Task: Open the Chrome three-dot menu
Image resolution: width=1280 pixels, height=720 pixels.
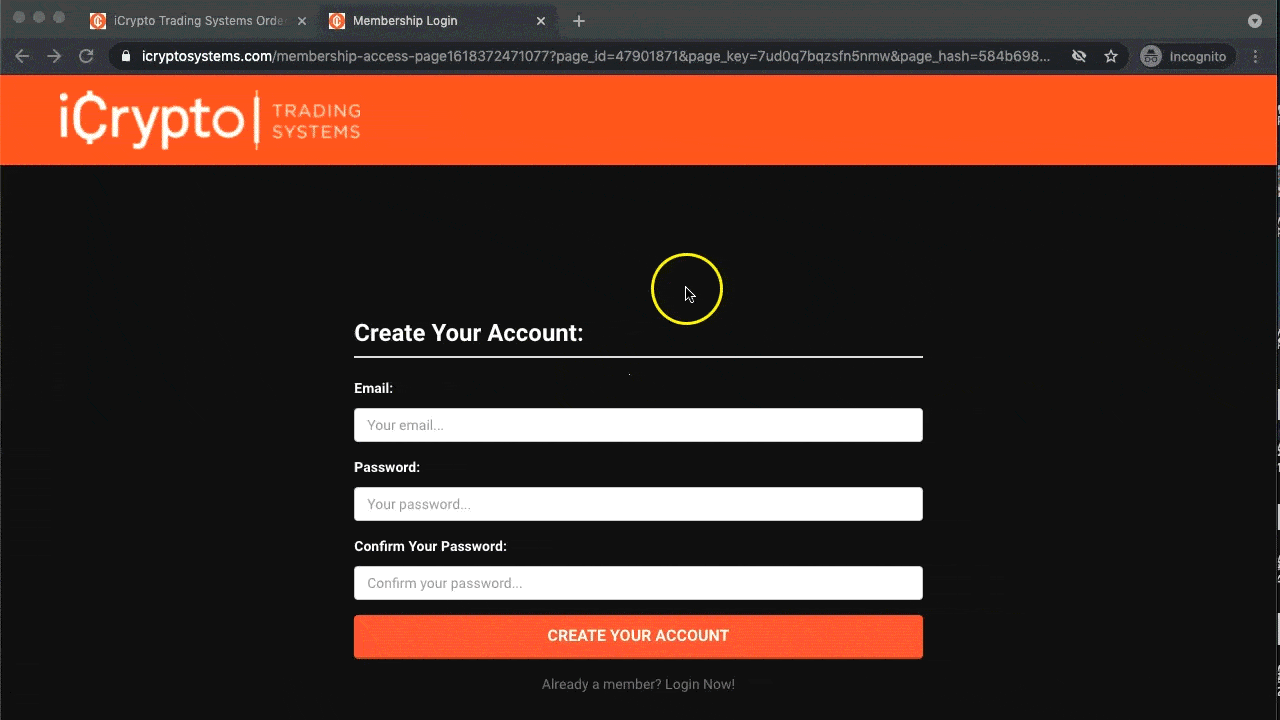Action: 1256,56
